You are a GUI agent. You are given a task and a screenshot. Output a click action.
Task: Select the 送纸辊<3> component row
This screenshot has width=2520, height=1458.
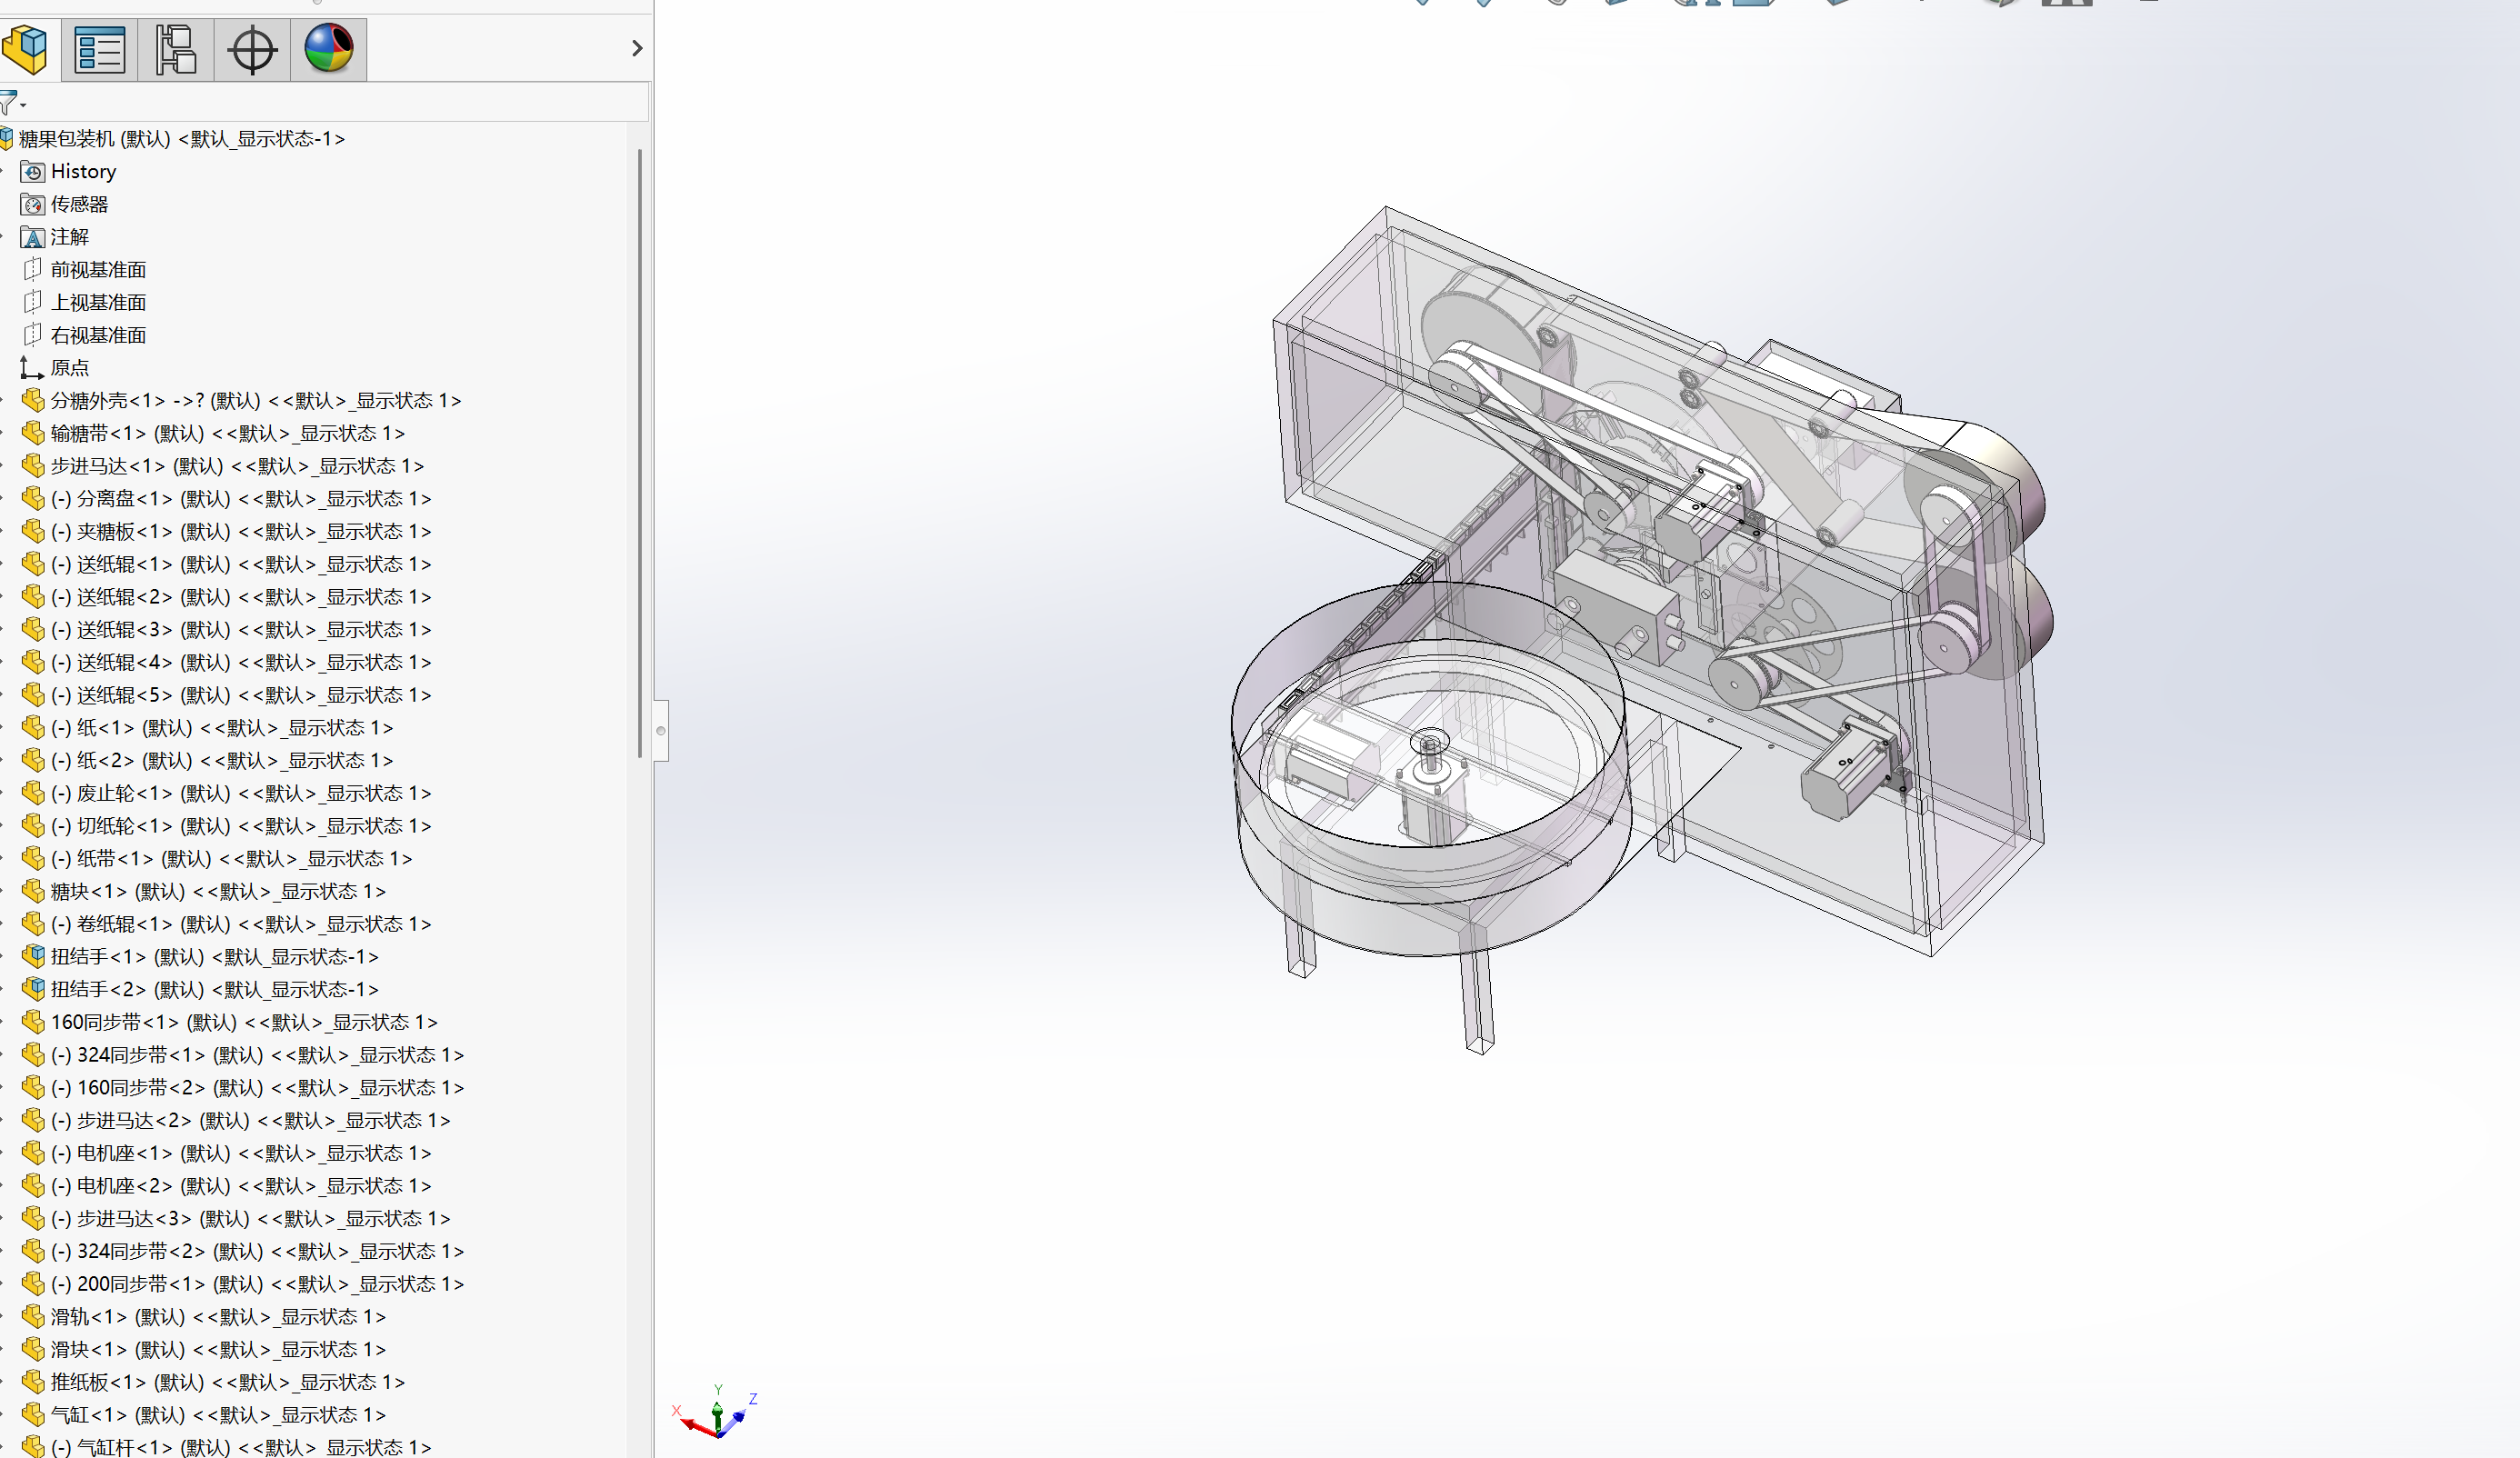pos(226,630)
